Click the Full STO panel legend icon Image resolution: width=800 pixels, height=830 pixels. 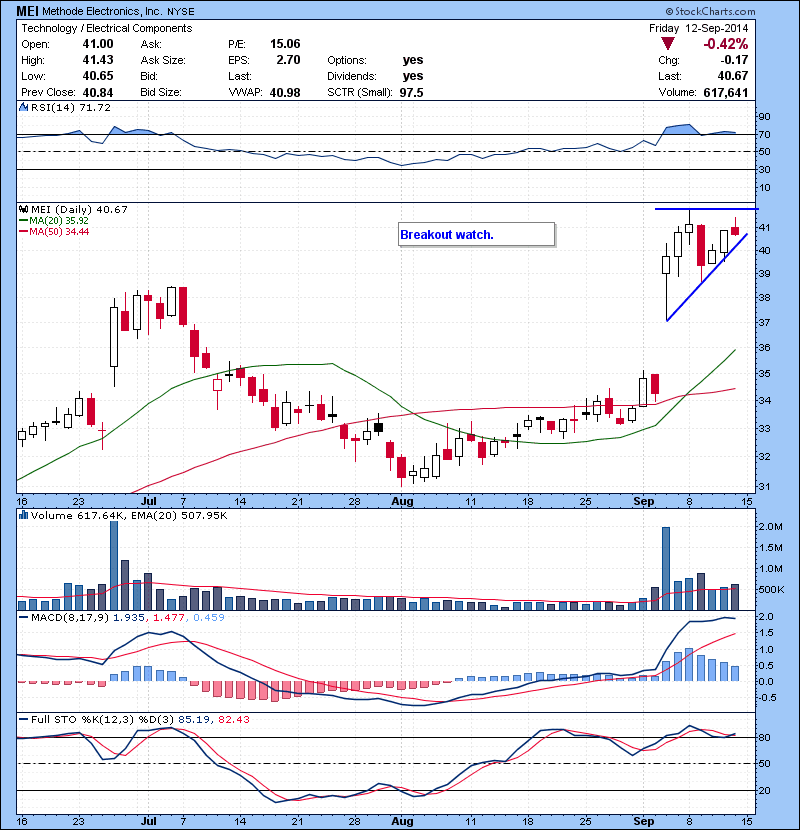tap(23, 719)
